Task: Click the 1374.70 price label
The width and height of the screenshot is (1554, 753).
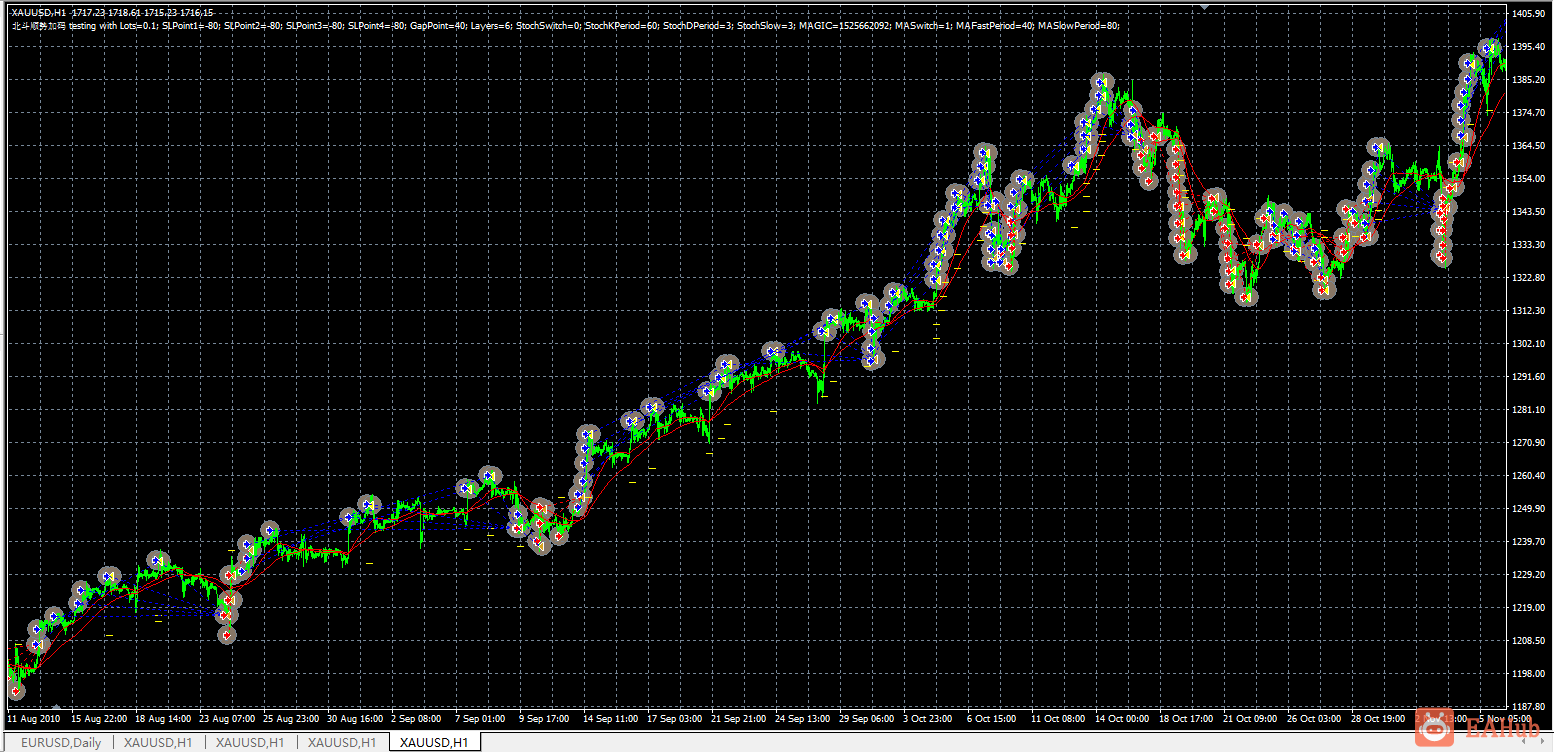Action: coord(1531,113)
